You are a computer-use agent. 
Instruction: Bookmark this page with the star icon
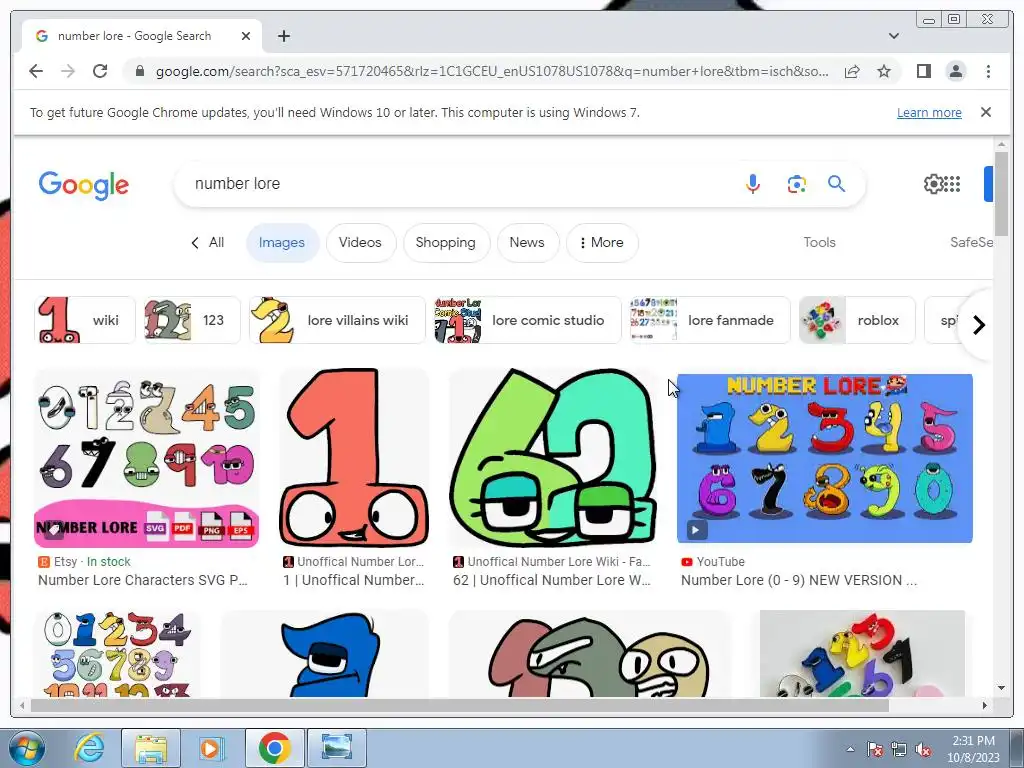click(x=884, y=71)
